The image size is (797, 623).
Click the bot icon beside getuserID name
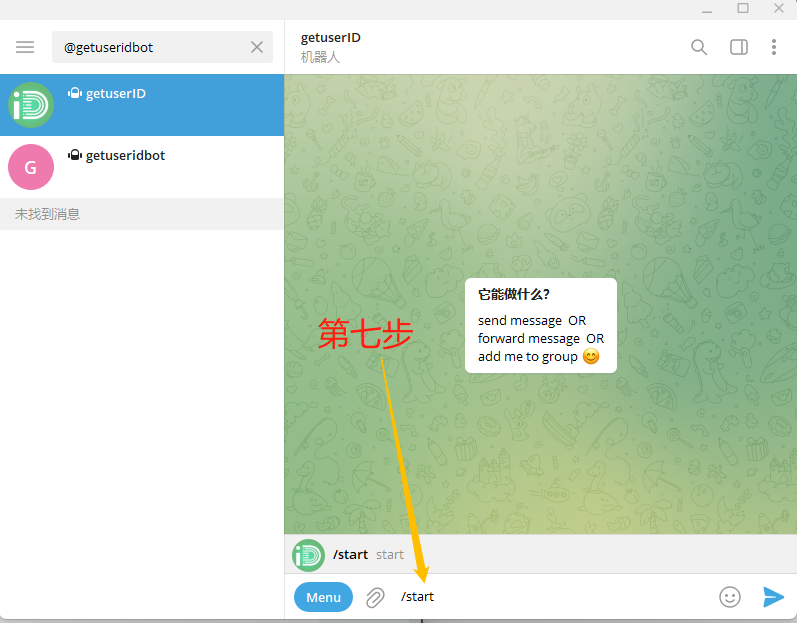[x=75, y=93]
